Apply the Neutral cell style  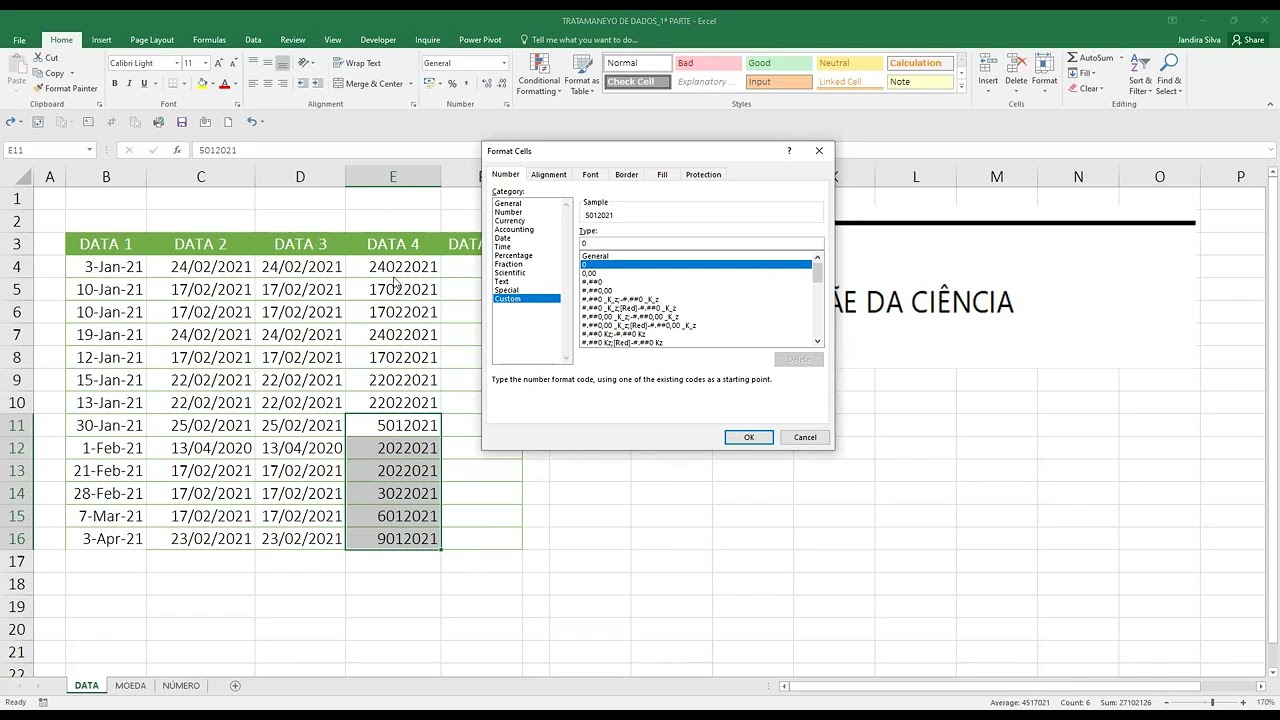(x=848, y=63)
